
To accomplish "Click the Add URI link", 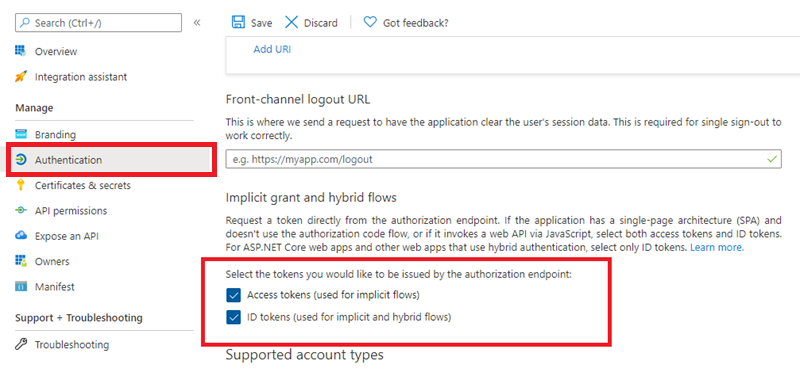I will point(272,50).
